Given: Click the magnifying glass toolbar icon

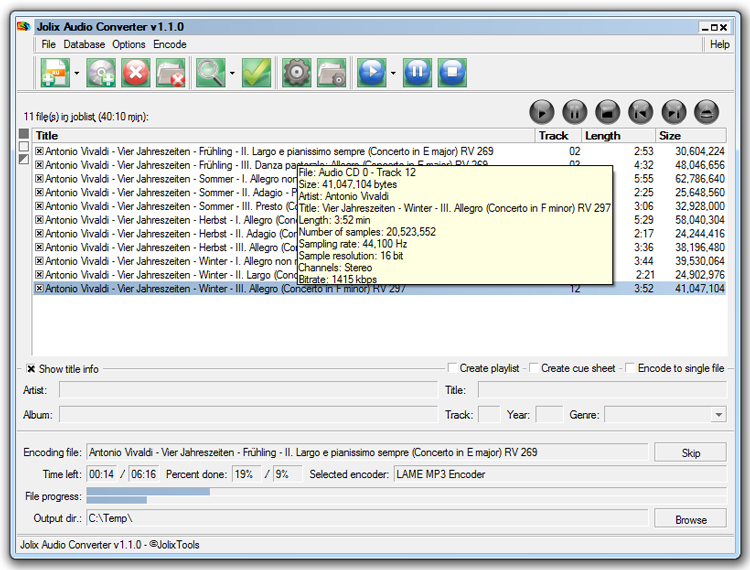Looking at the screenshot, I should click(x=209, y=73).
